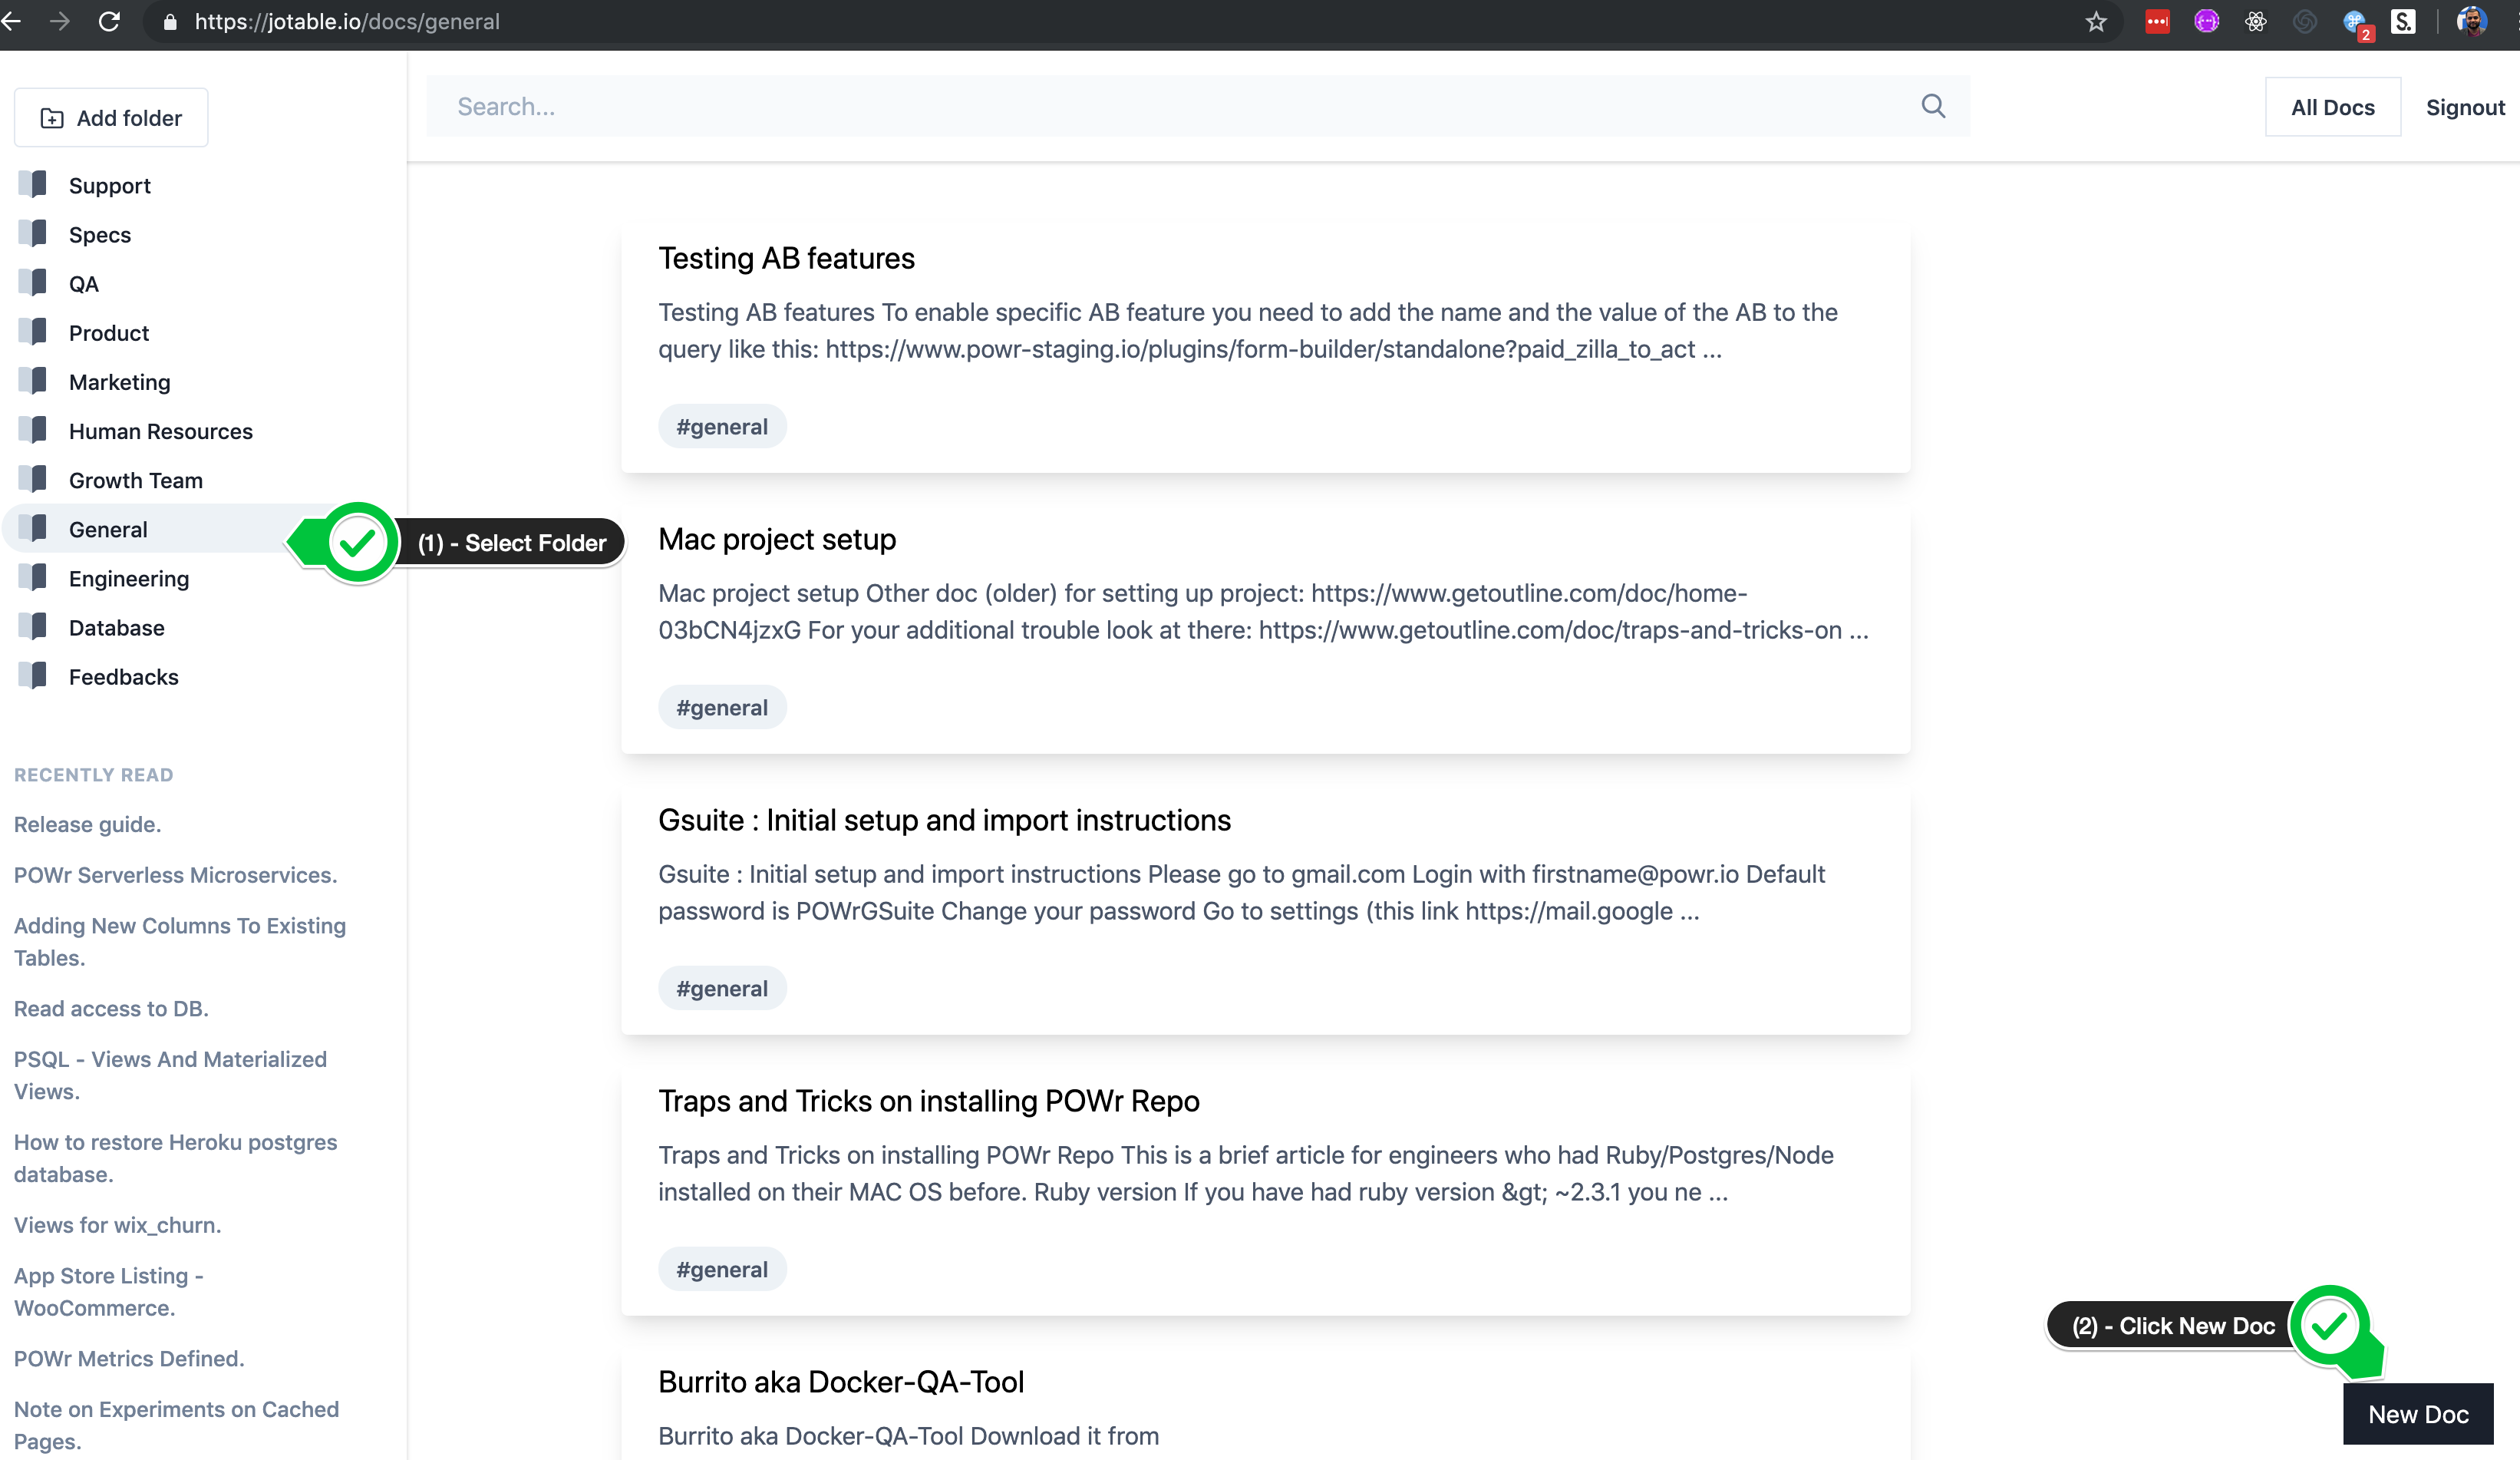
Task: Click the browser profile avatar icon
Action: point(2471,22)
